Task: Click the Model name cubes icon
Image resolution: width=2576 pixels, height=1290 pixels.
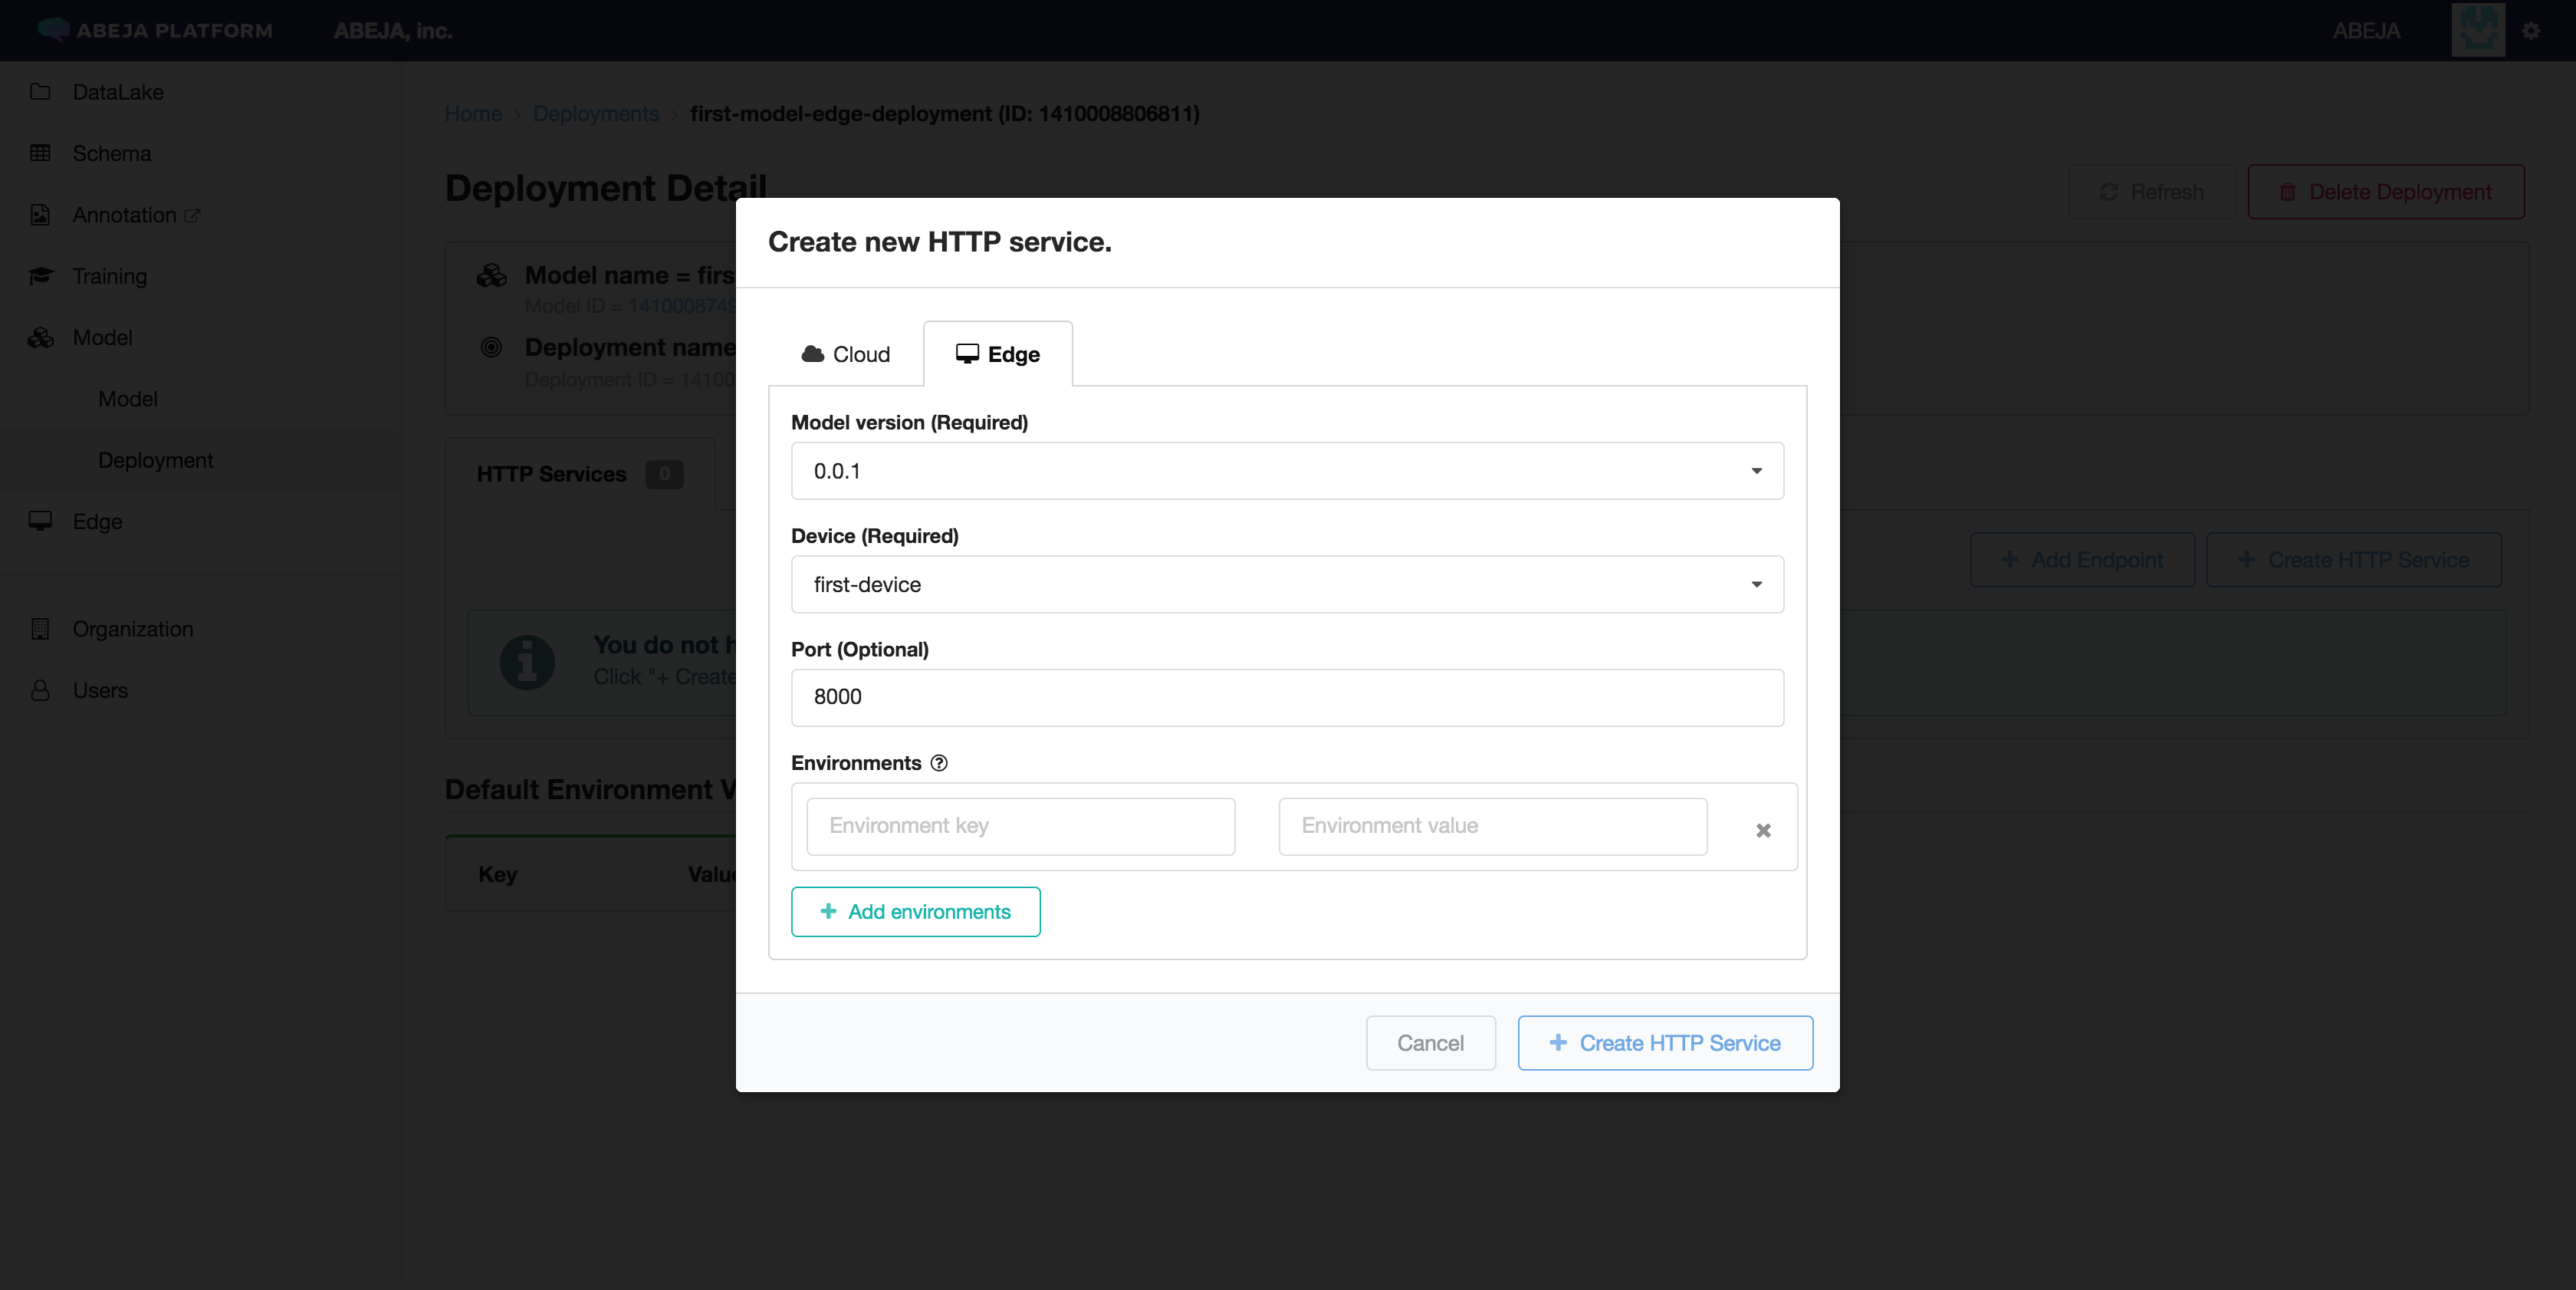Action: [491, 275]
